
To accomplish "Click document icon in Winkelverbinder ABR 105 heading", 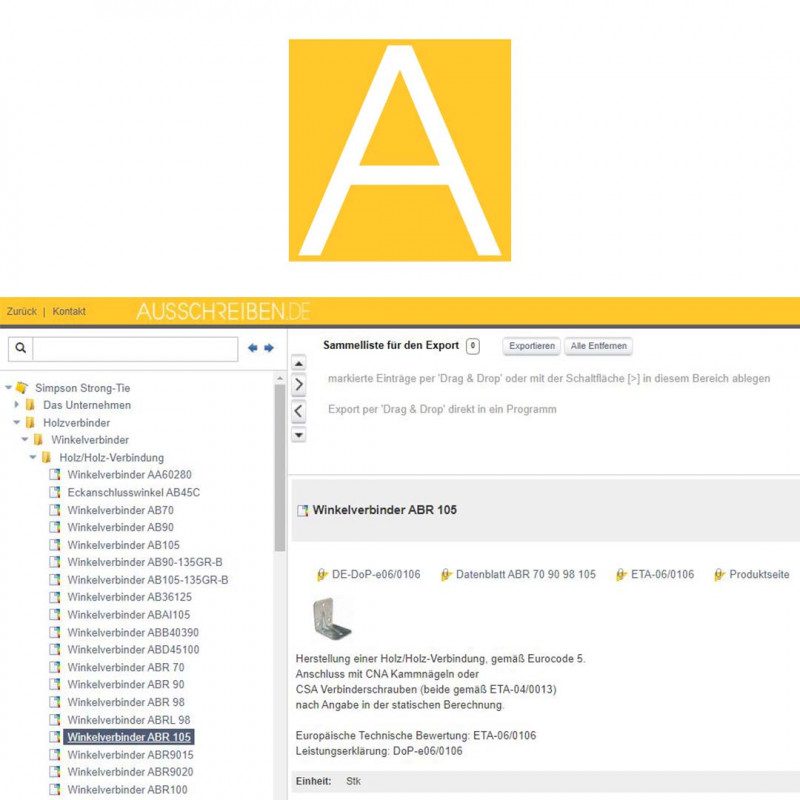I will 303,510.
